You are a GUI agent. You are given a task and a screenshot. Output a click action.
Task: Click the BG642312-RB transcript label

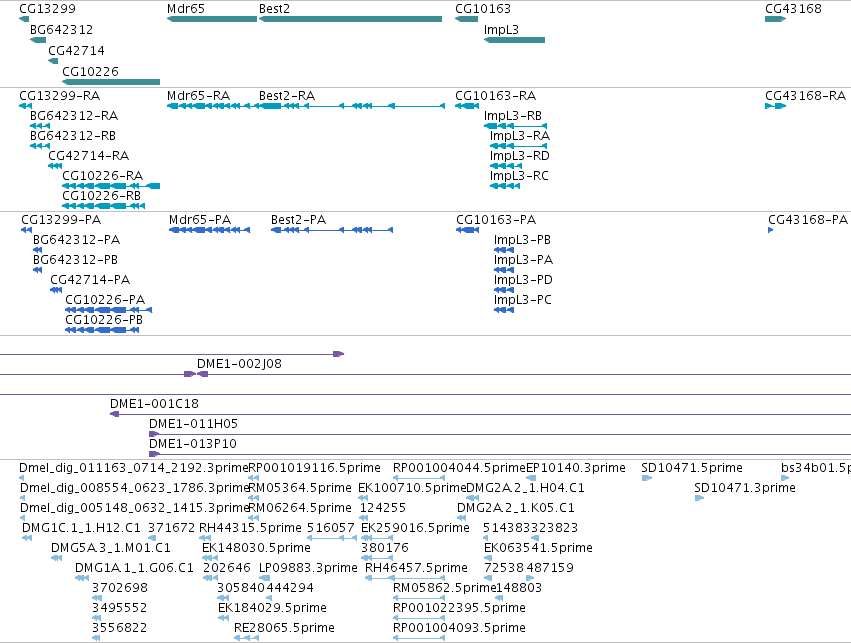[x=73, y=136]
